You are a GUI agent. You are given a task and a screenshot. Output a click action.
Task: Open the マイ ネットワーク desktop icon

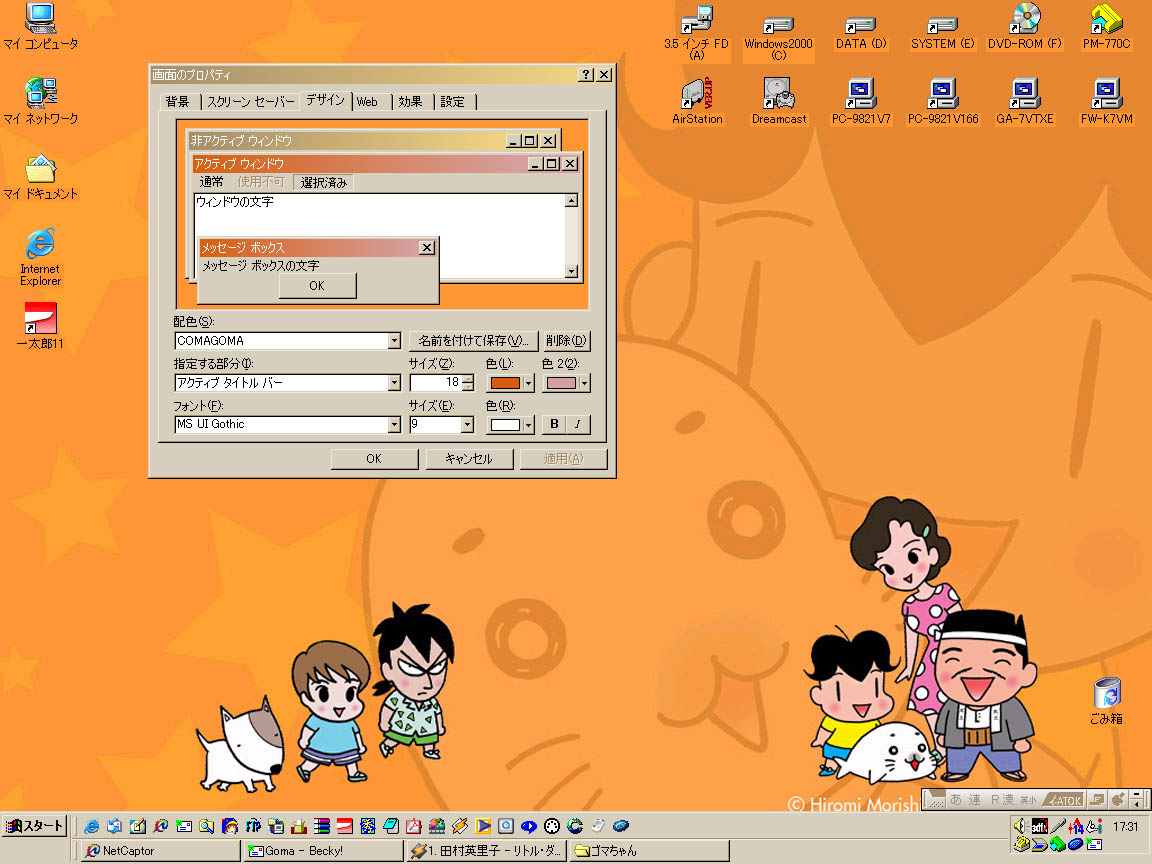(x=40, y=101)
